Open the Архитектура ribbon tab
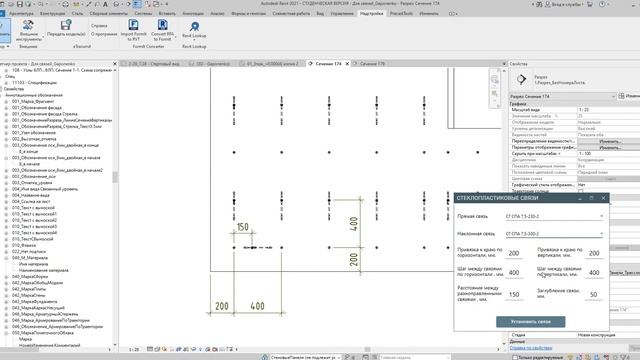 tap(22, 13)
